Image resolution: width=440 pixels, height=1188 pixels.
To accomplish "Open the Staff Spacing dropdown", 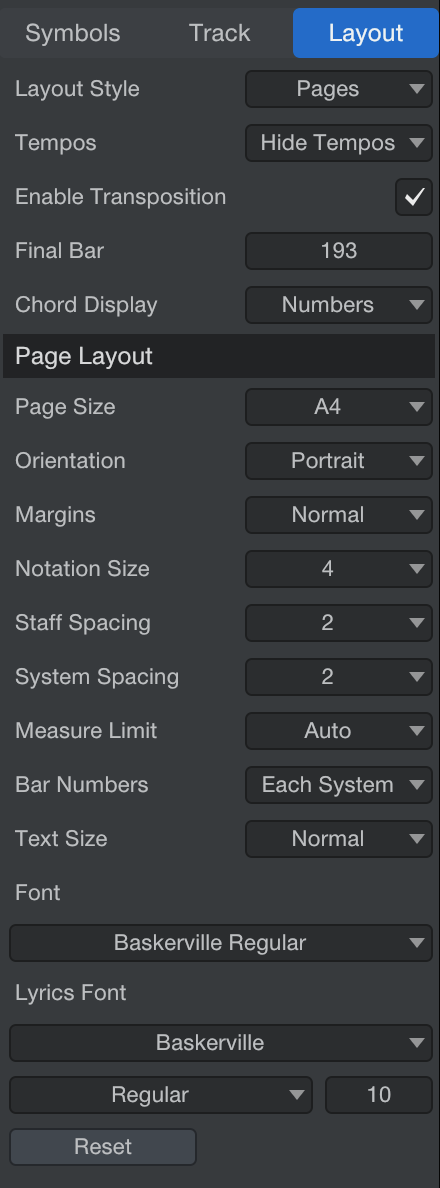I will coord(339,623).
